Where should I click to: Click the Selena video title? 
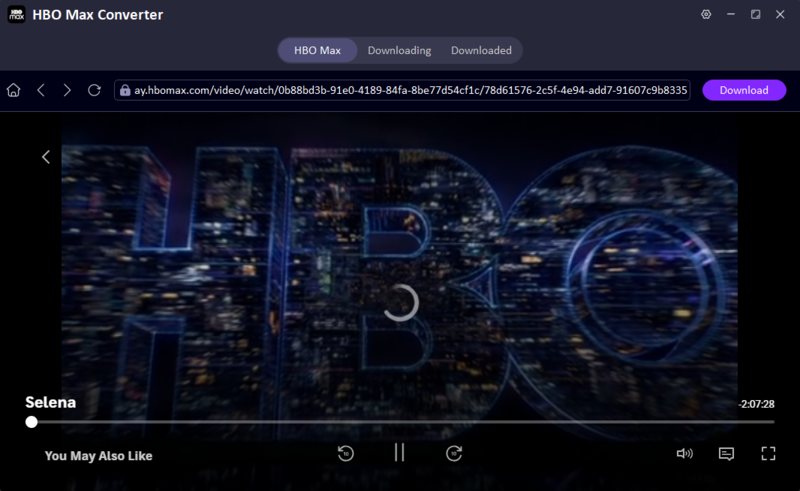pos(51,402)
